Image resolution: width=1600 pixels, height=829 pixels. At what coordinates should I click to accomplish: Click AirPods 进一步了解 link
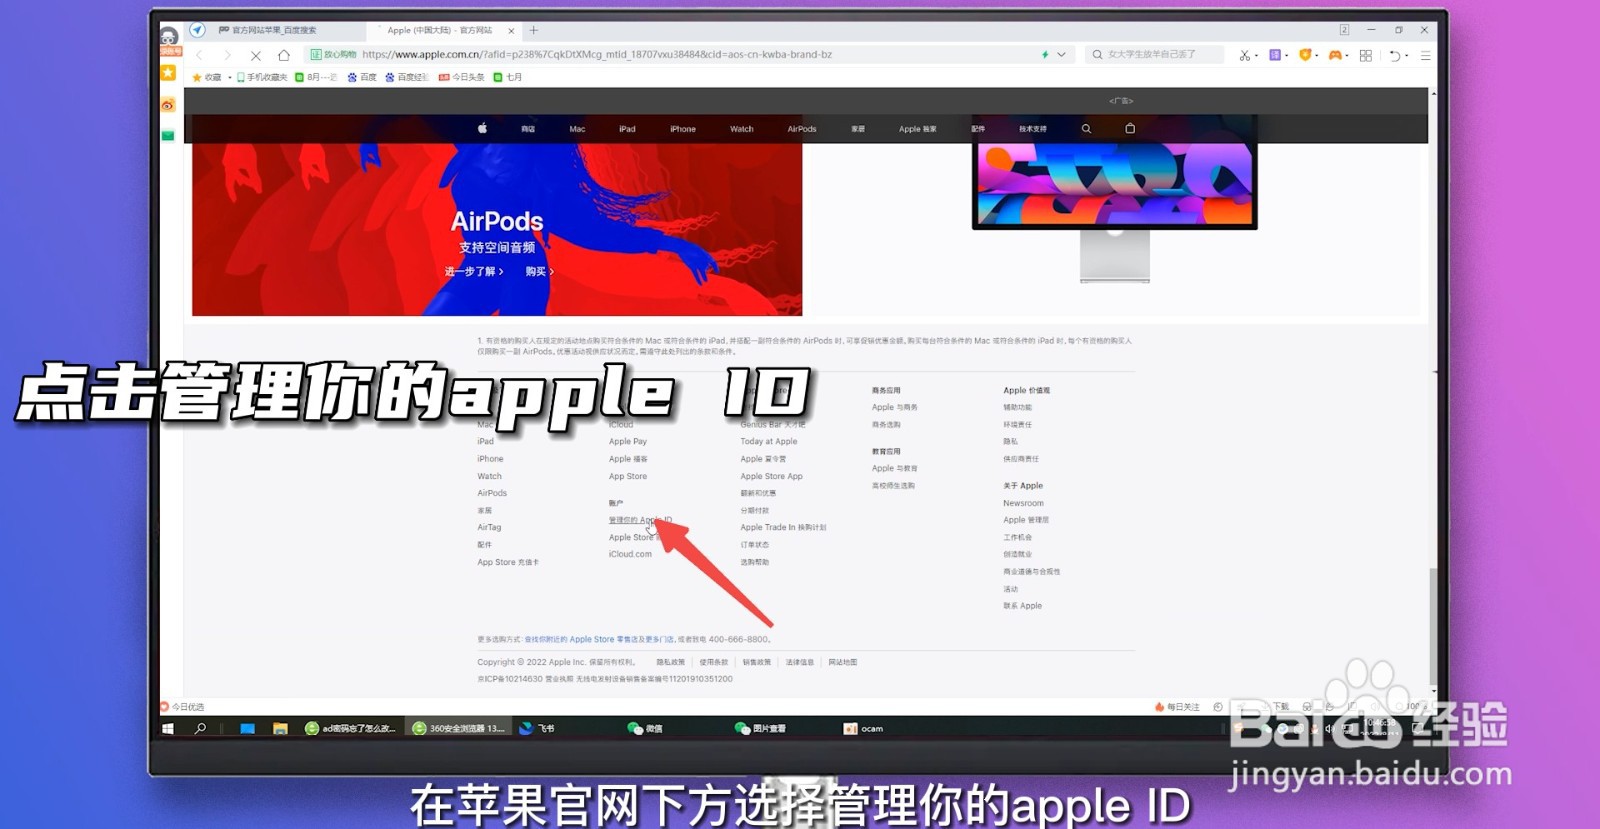[x=474, y=271]
